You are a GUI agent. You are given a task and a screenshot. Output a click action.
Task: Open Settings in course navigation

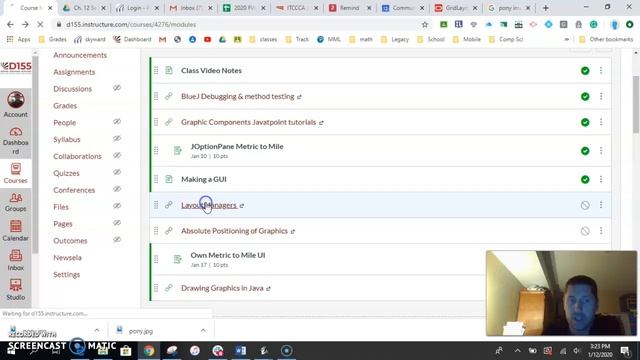click(67, 274)
